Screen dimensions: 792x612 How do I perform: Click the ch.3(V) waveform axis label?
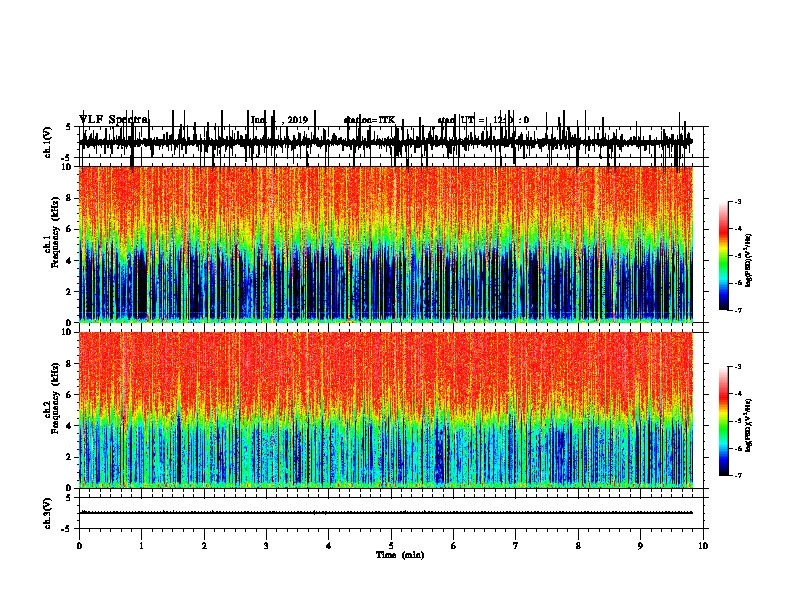pos(48,513)
